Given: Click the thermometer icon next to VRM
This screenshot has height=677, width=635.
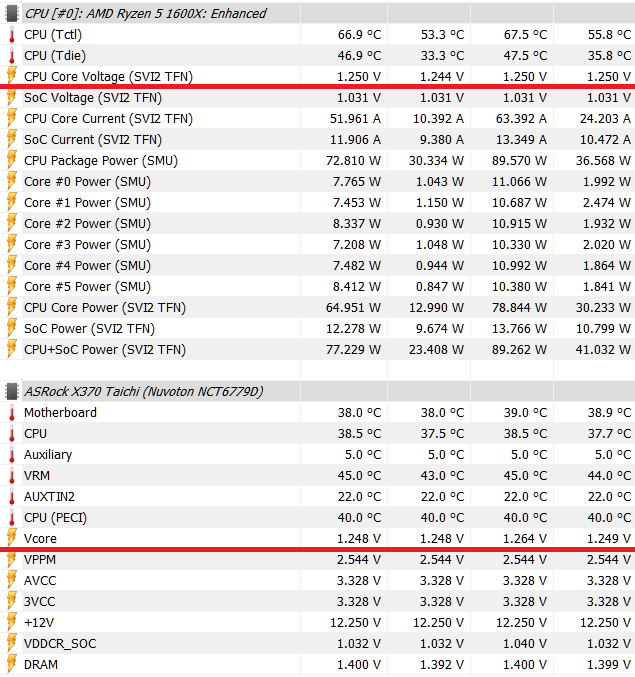Looking at the screenshot, I should (12, 476).
